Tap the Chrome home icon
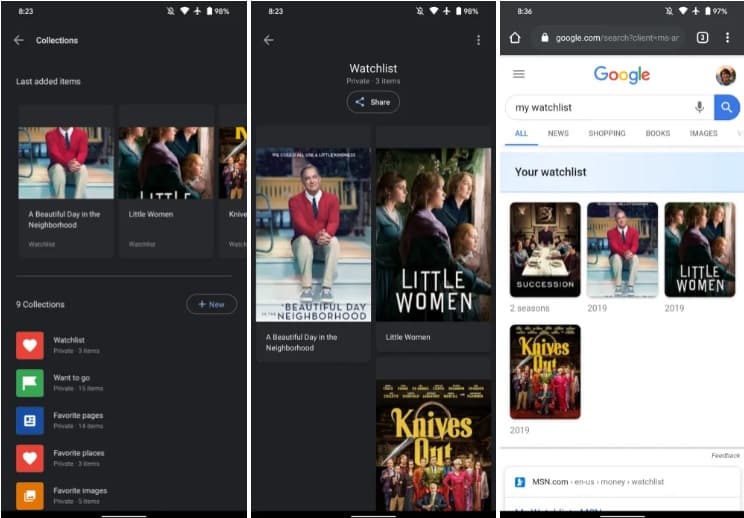The height and width of the screenshot is (518, 744). coord(515,37)
